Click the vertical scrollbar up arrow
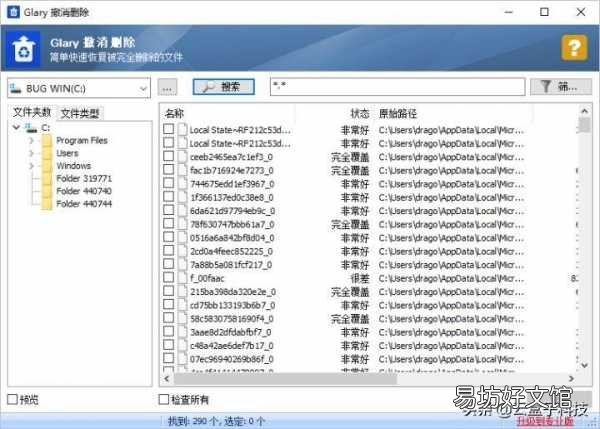Viewport: 600px width, 429px height. (x=585, y=111)
